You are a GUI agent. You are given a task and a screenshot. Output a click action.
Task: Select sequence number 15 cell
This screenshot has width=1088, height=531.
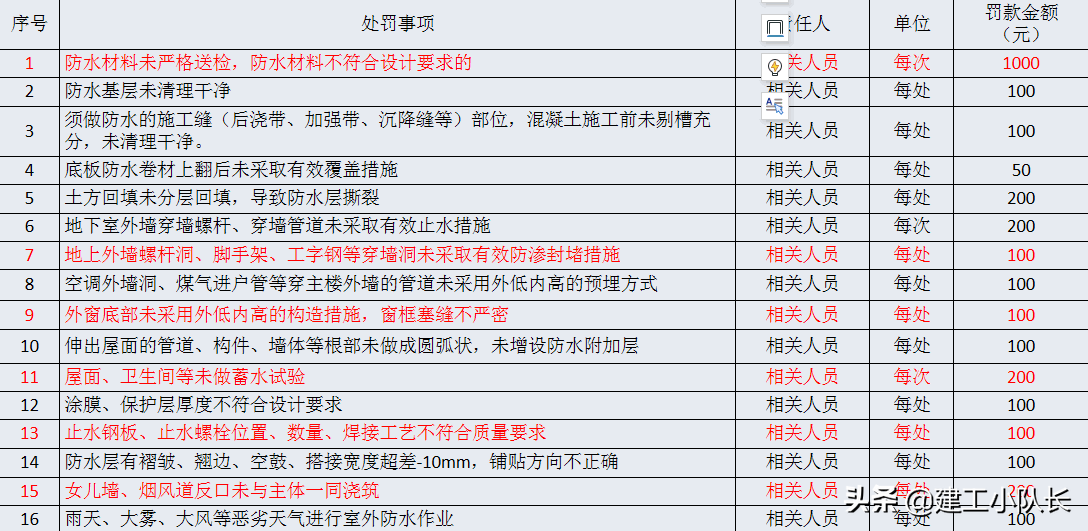[x=29, y=491]
